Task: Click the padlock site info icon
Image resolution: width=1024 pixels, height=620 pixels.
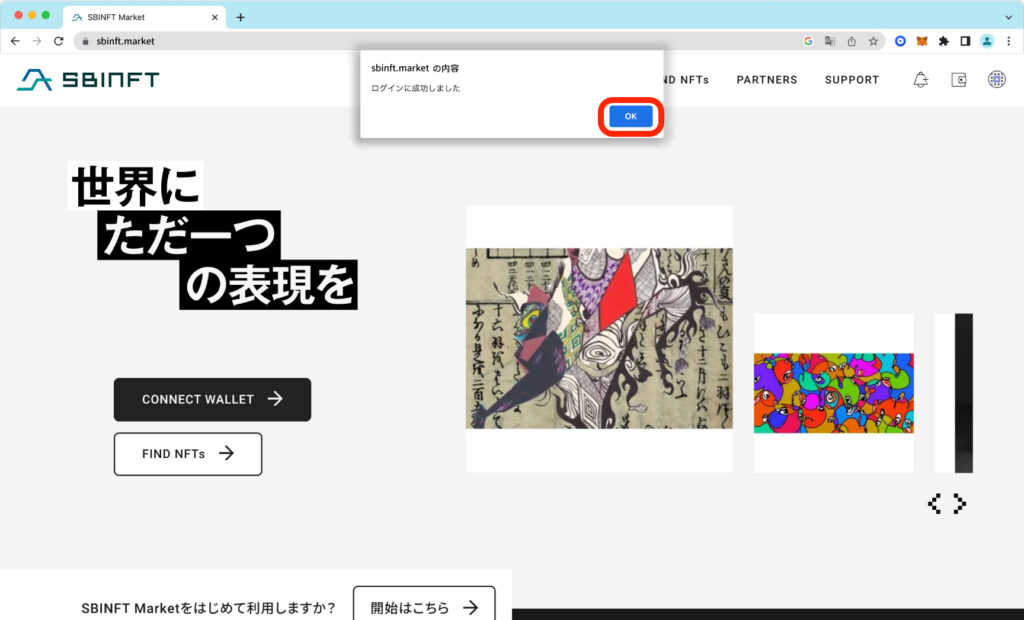Action: [x=85, y=41]
